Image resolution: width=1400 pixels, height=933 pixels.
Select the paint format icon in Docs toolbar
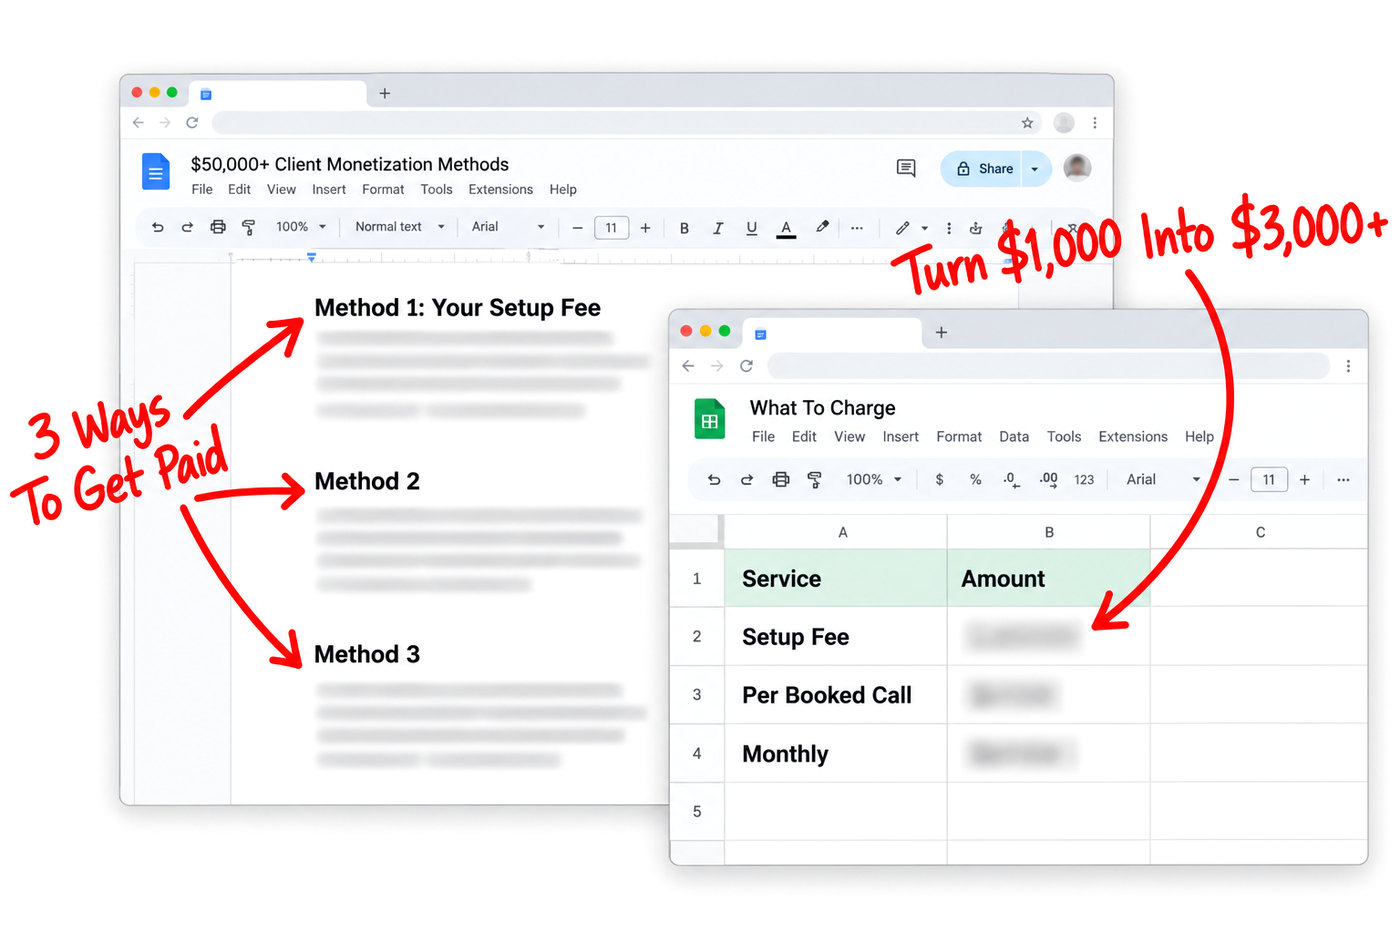pos(249,227)
